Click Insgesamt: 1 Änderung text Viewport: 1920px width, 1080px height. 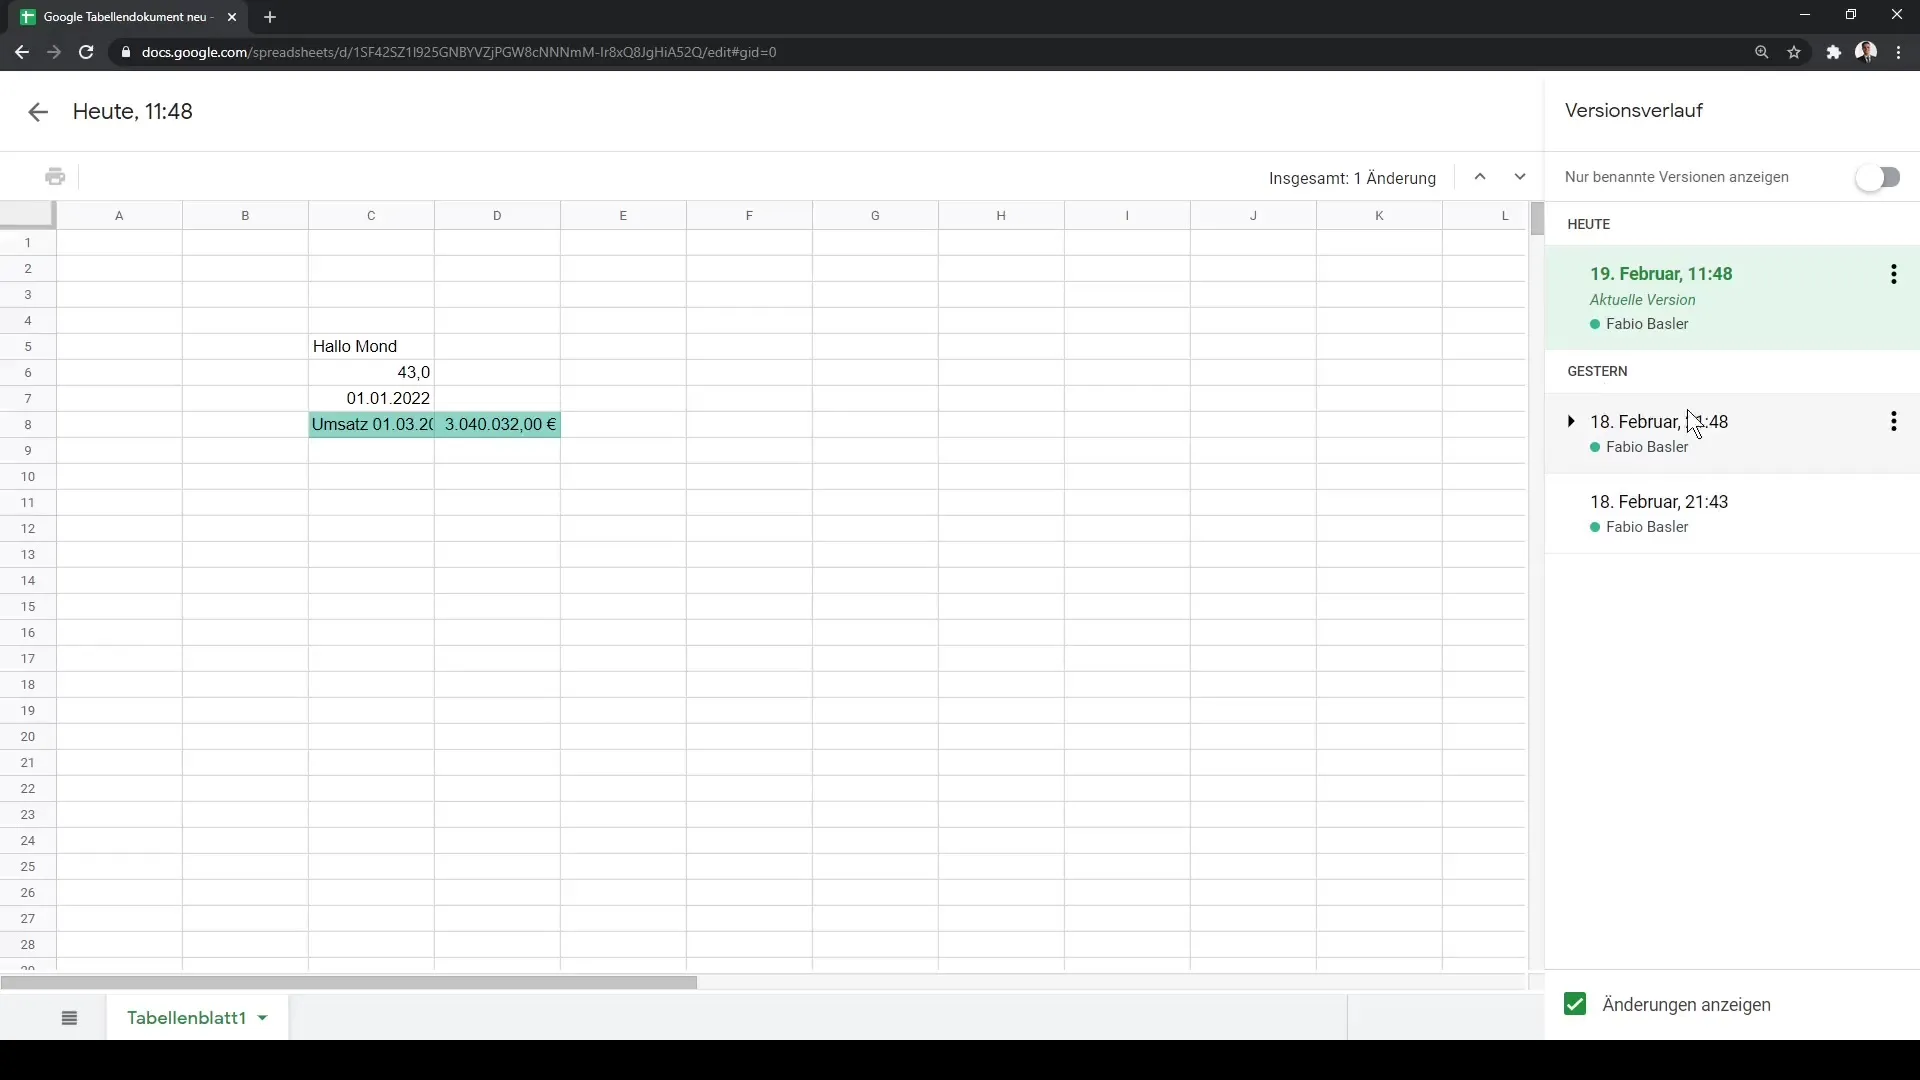tap(1352, 178)
